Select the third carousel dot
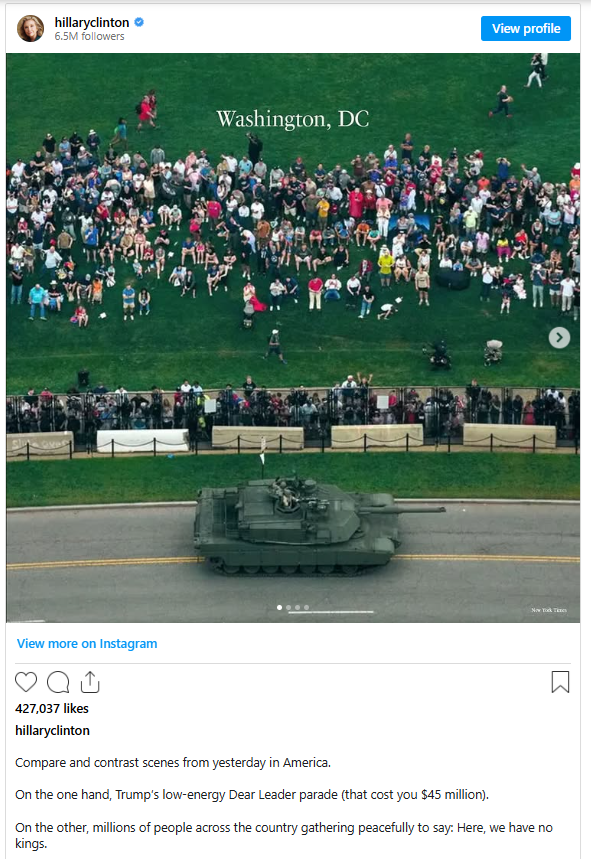The image size is (591, 859). point(297,607)
